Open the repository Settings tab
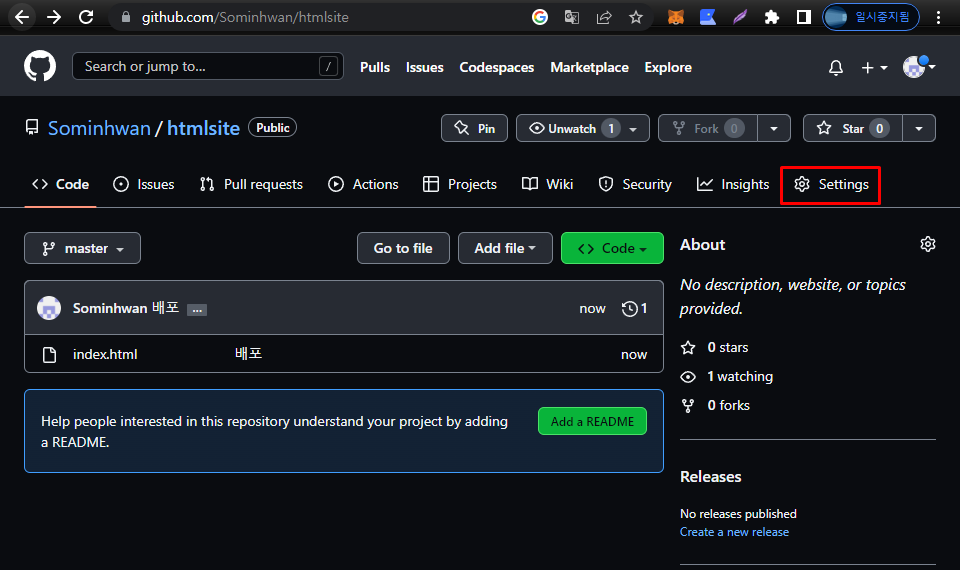Image resolution: width=960 pixels, height=570 pixels. point(831,184)
